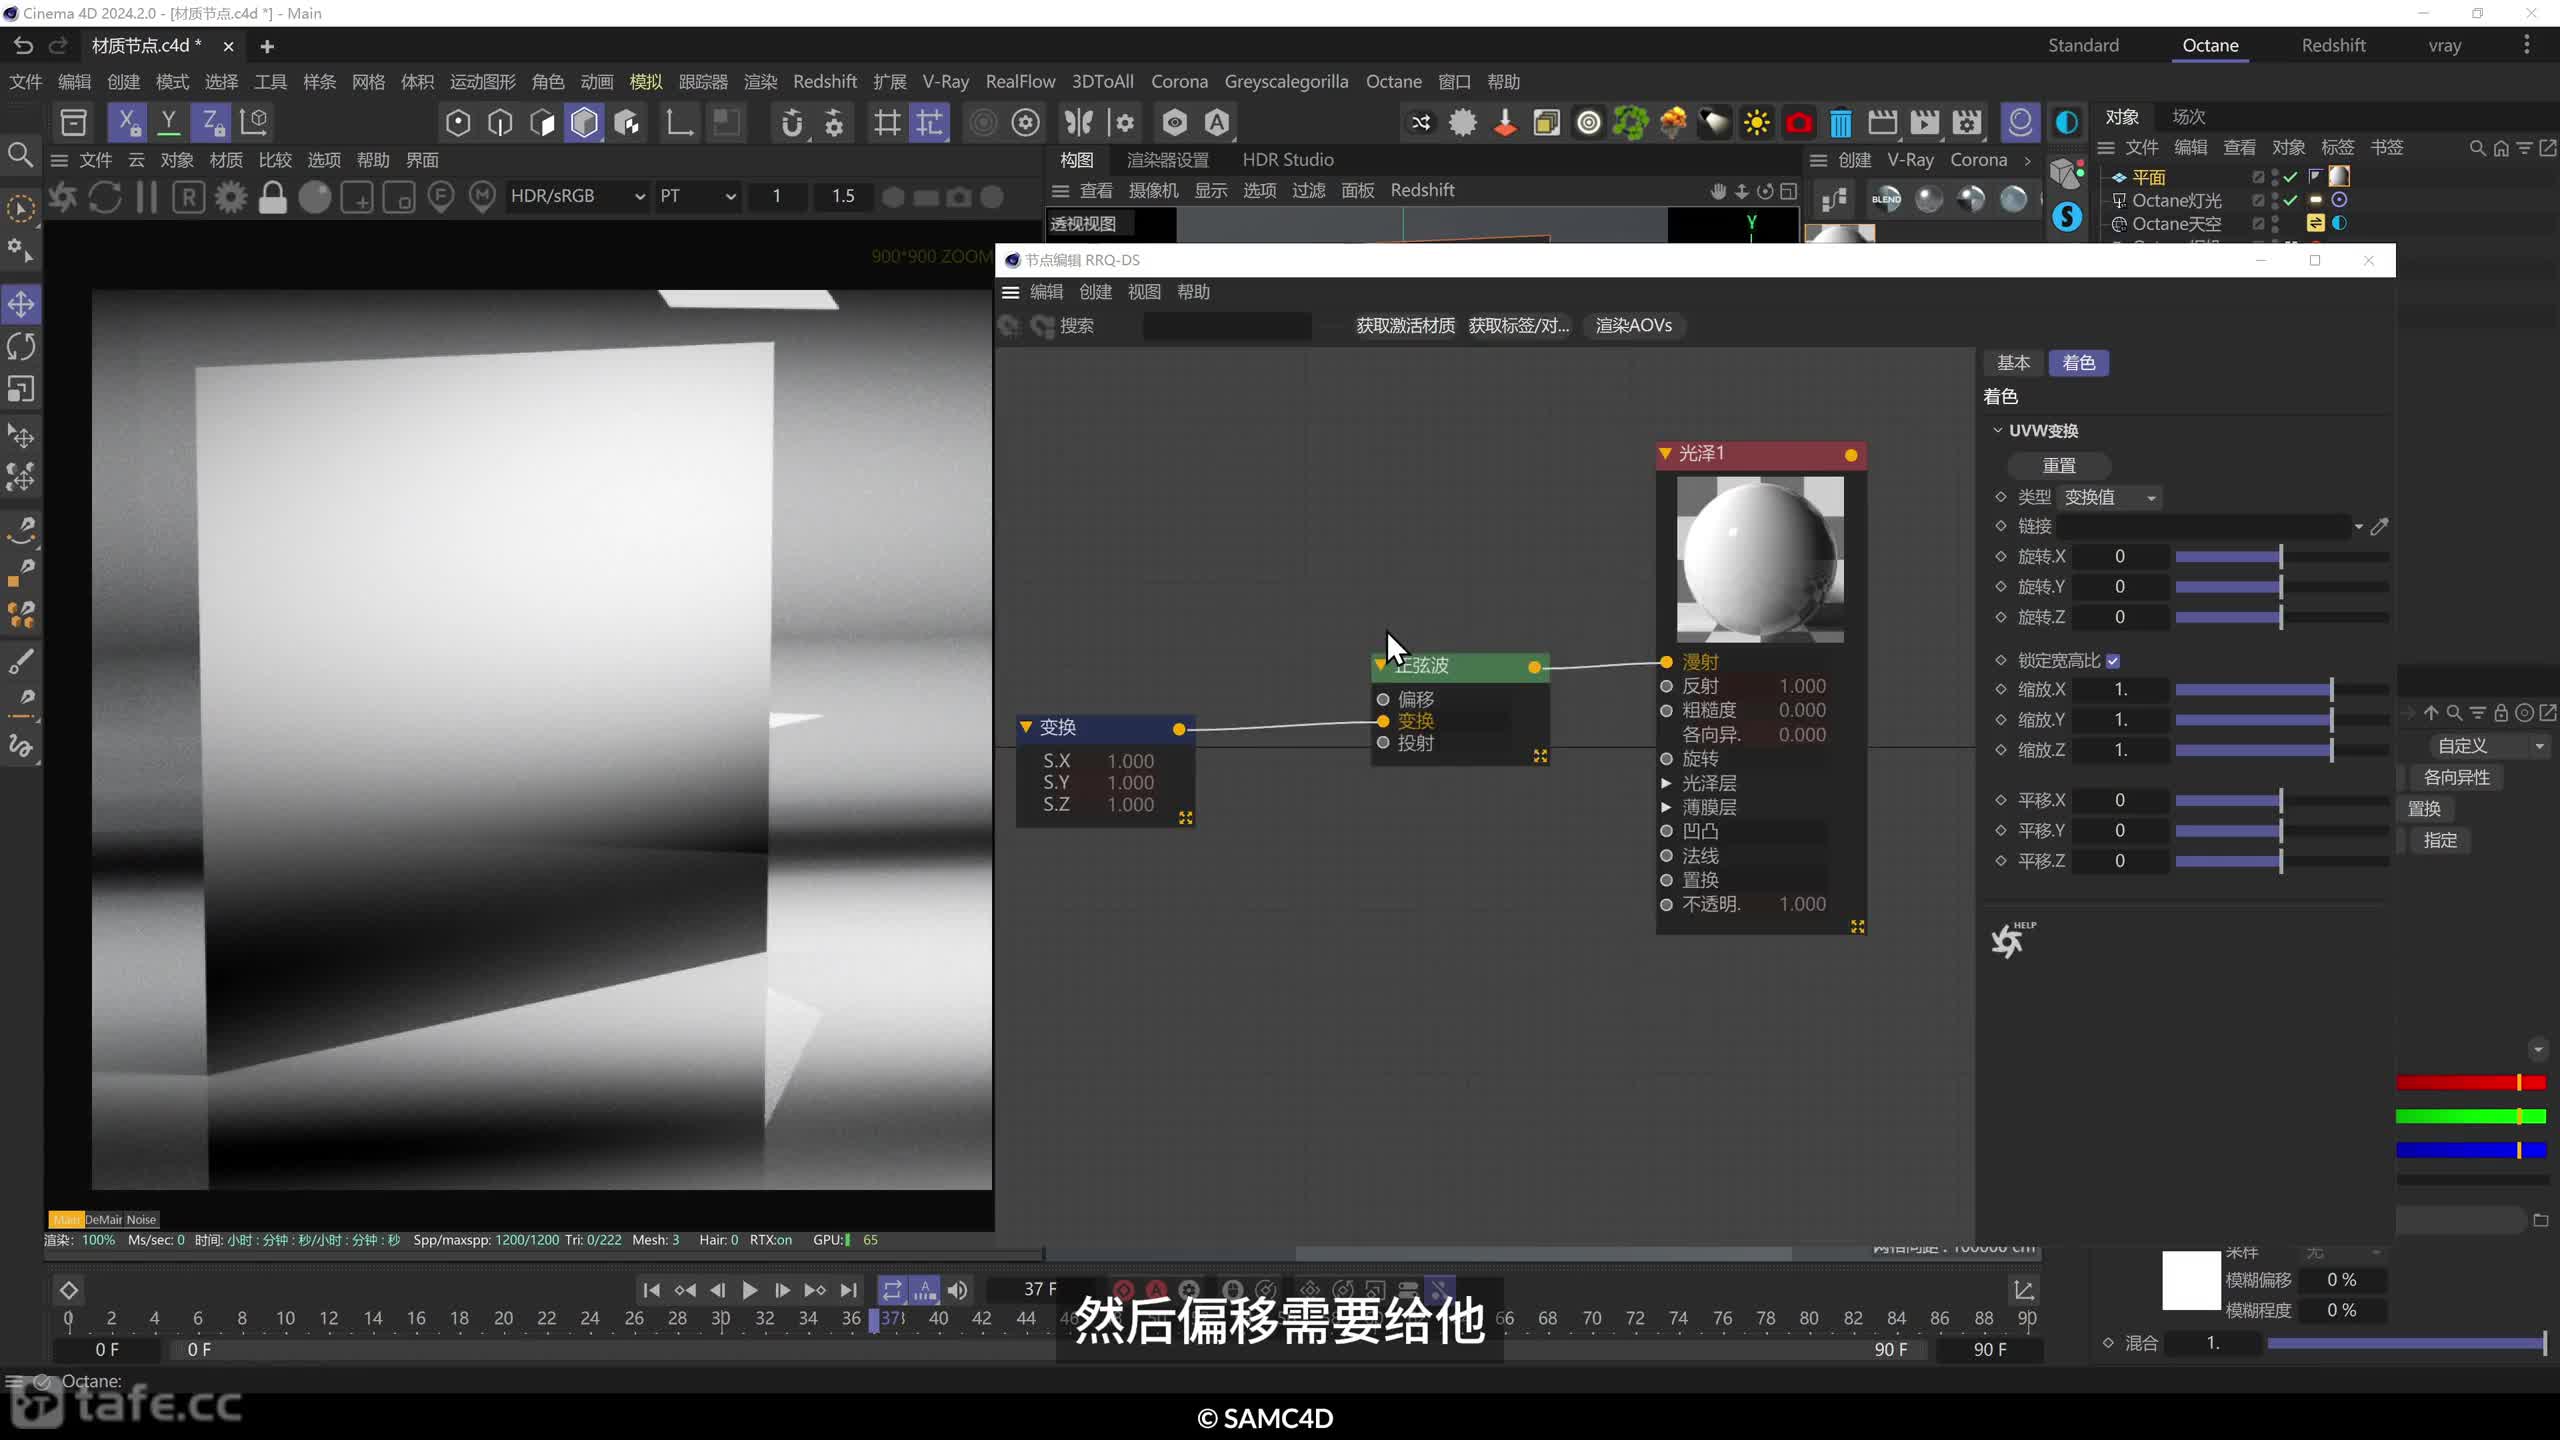The image size is (2560, 1440).
Task: Click the sun light icon in top toolbar
Action: tap(1756, 123)
